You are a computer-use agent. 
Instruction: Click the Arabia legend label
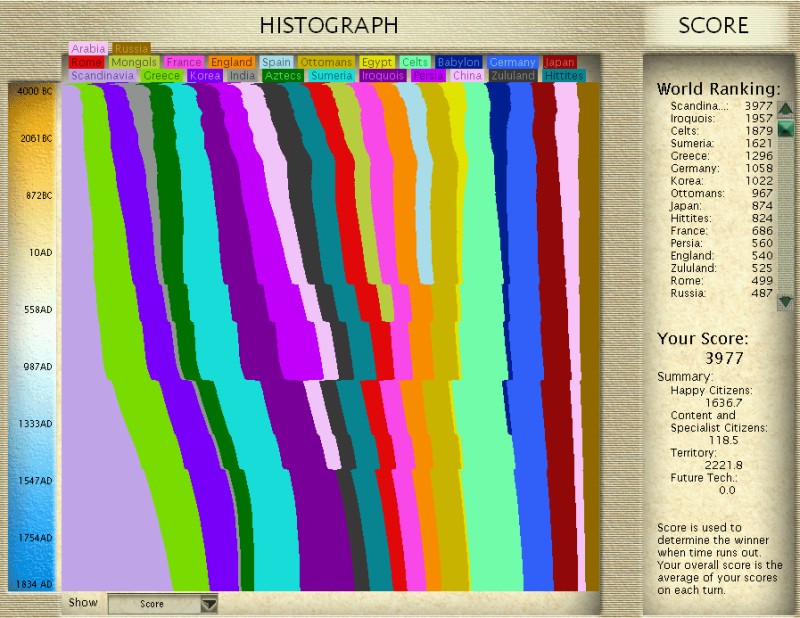pos(88,48)
